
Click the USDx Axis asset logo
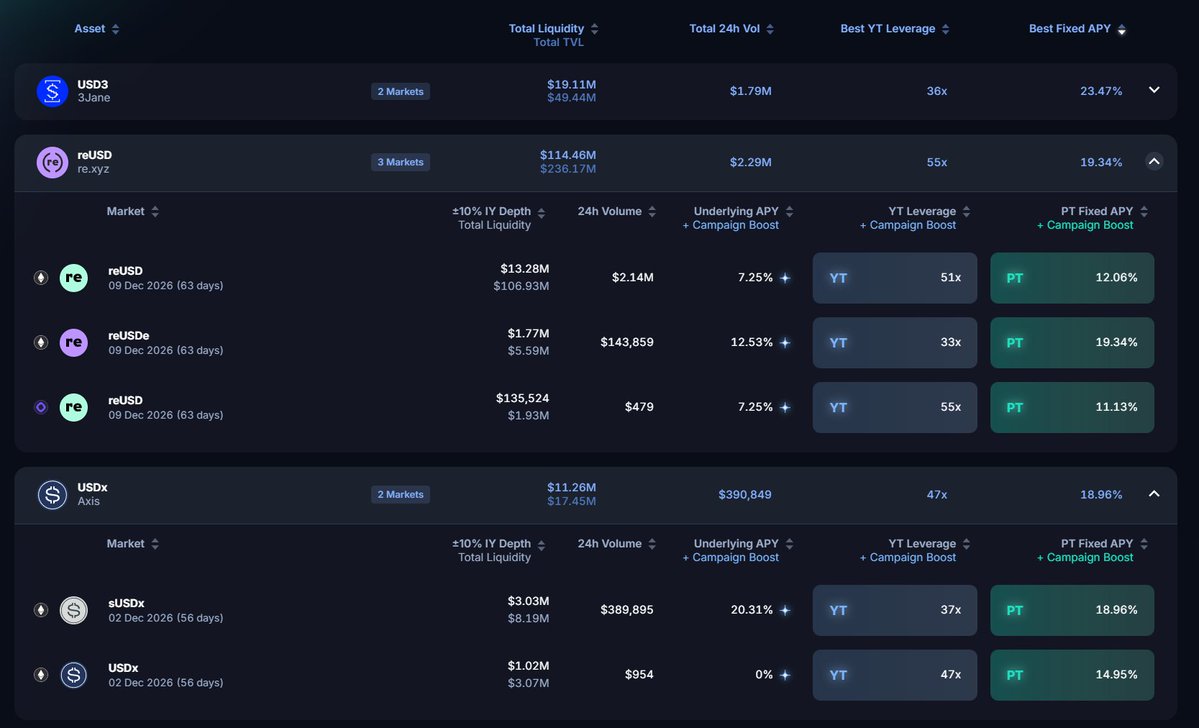point(52,495)
